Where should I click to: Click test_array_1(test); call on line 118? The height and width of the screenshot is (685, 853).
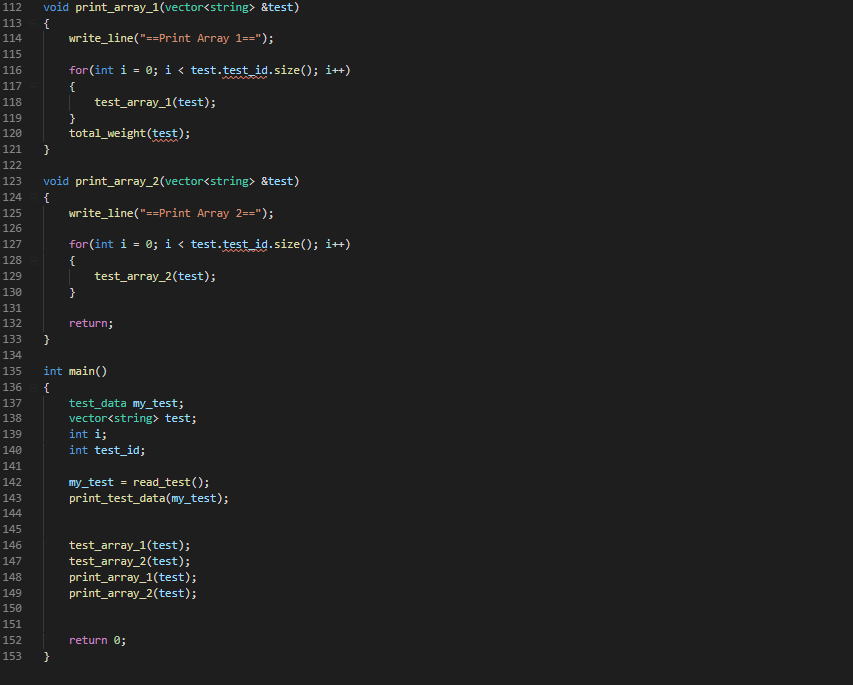(x=155, y=102)
